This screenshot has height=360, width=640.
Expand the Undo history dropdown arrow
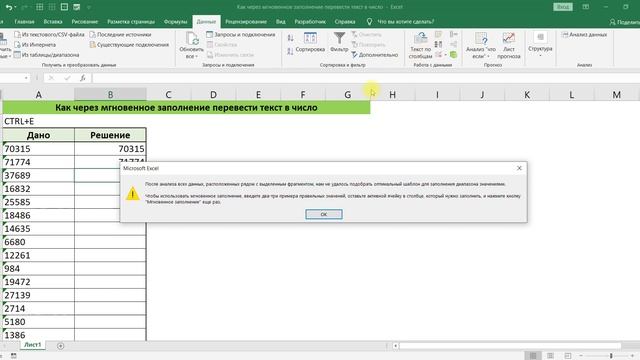coord(15,7)
